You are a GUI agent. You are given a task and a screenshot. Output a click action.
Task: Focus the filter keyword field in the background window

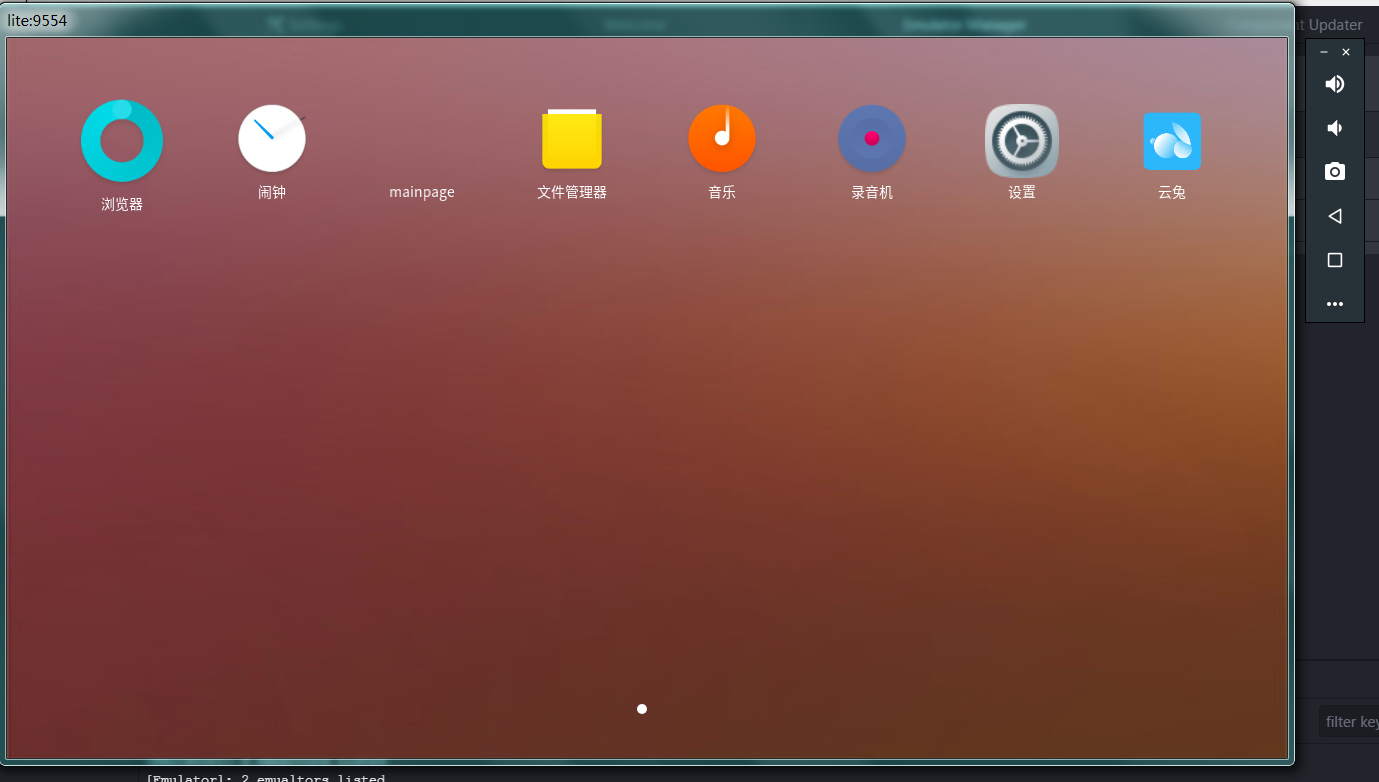click(x=1349, y=721)
